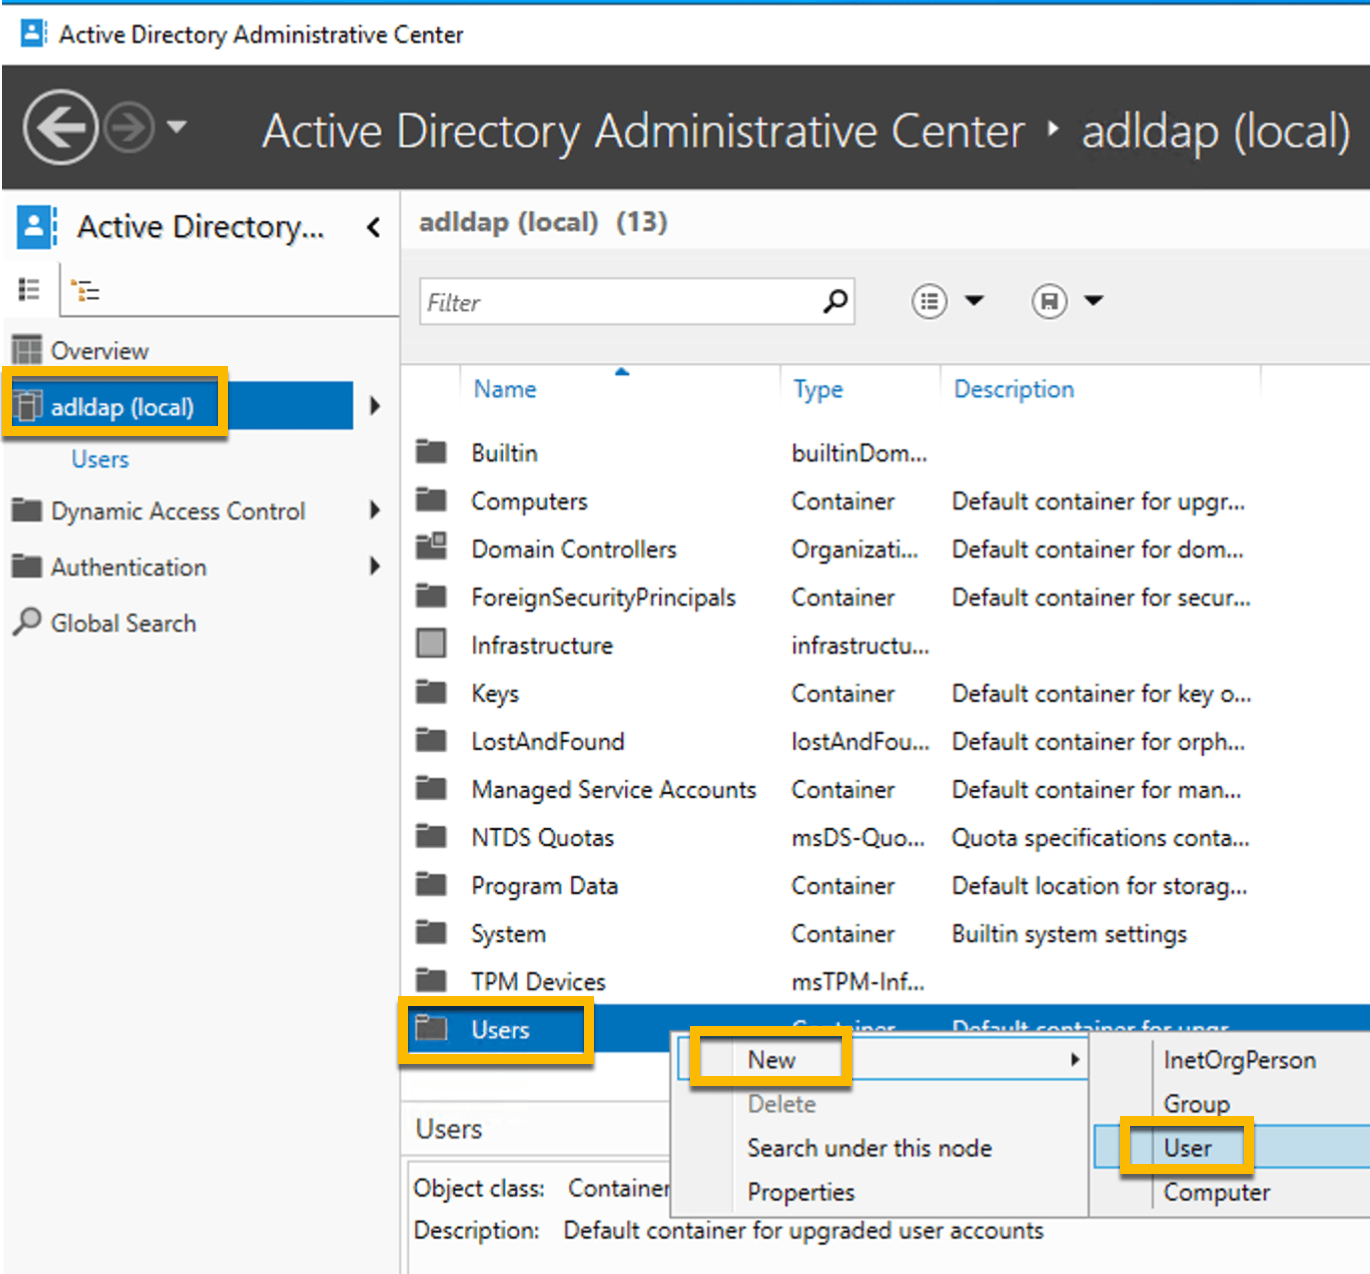The width and height of the screenshot is (1370, 1274).
Task: Expand the Dynamic Access Control arrow
Action: (375, 510)
